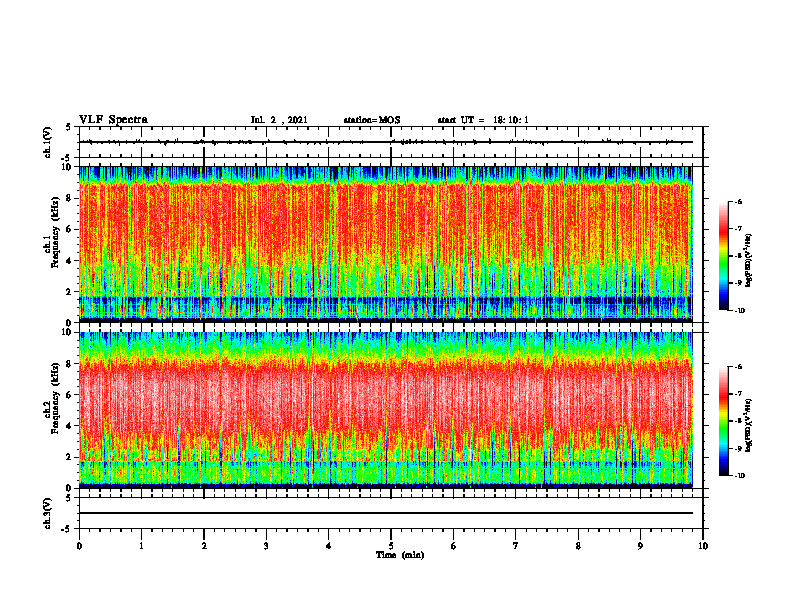Click the "8" kHz tick of ch.1 spectrogram
Image resolution: width=792 pixels, height=612 pixels.
70,198
